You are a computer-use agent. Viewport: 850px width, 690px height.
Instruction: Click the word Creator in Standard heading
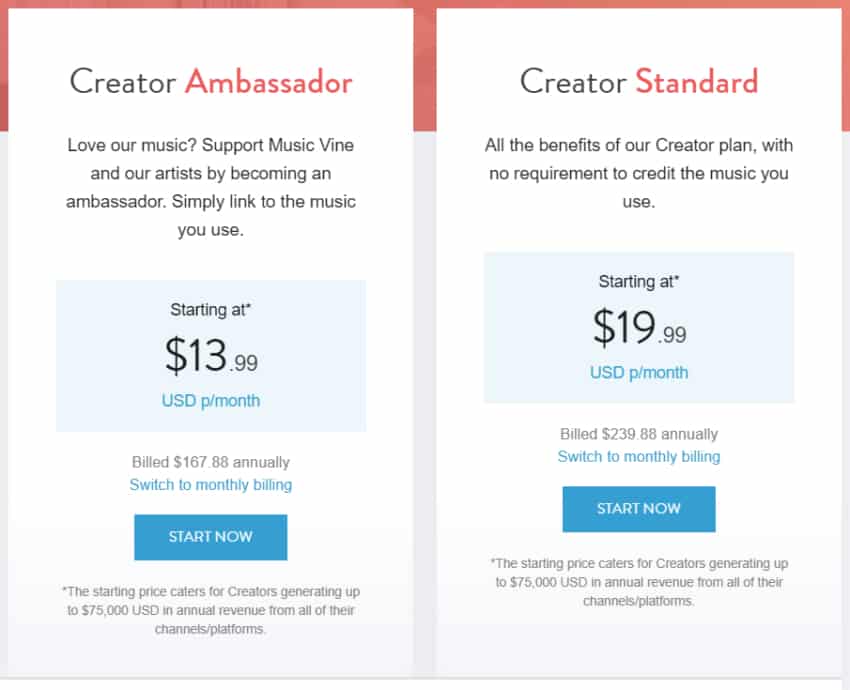click(x=573, y=82)
